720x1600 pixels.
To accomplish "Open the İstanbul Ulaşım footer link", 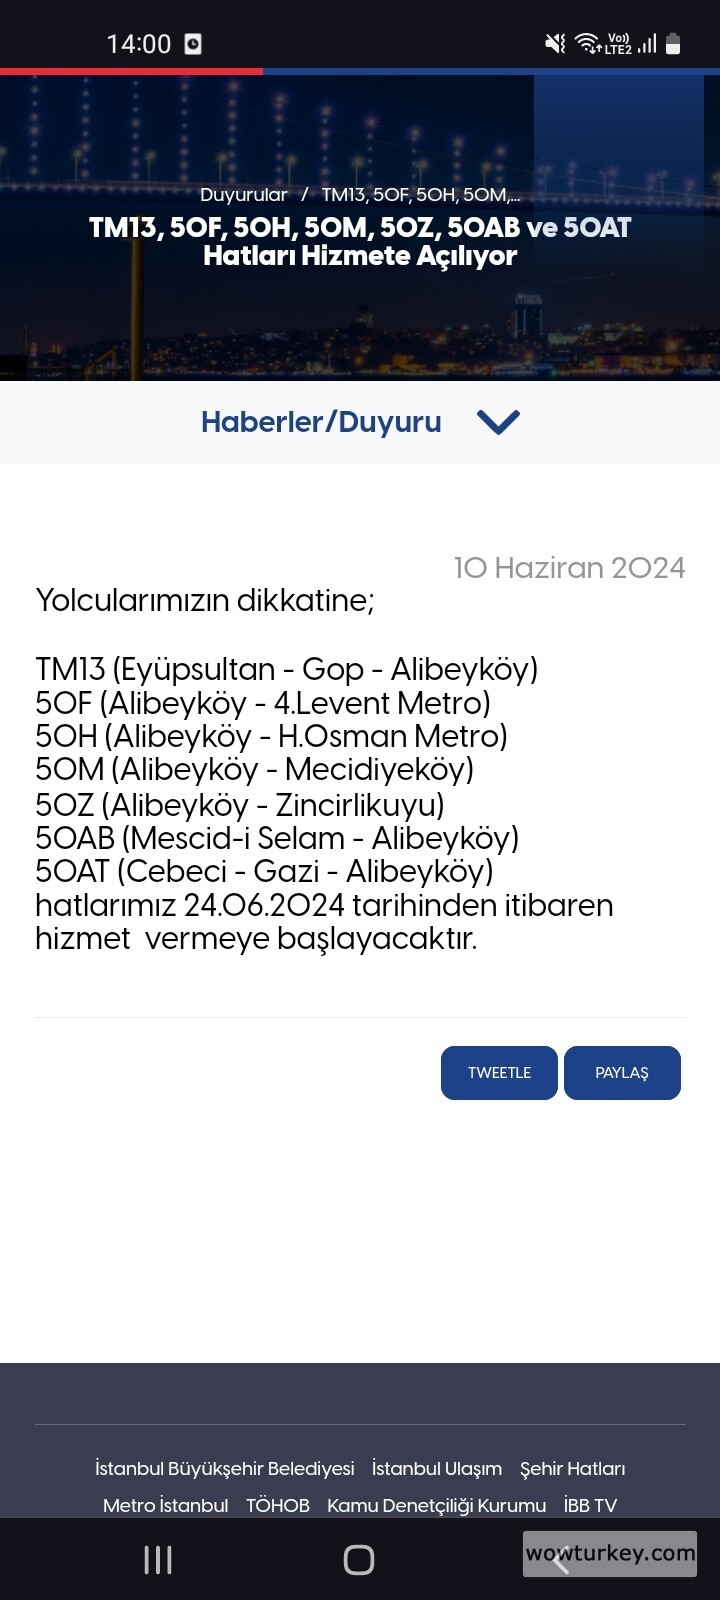I will point(436,1469).
